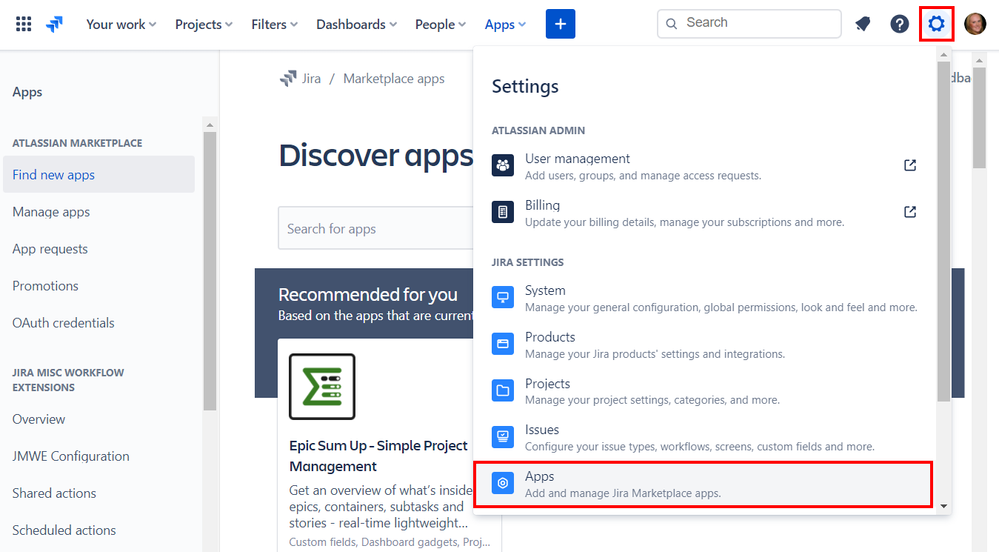Screen dimensions: 999x552
Task: Click the blue plus create button
Action: pyautogui.click(x=560, y=24)
